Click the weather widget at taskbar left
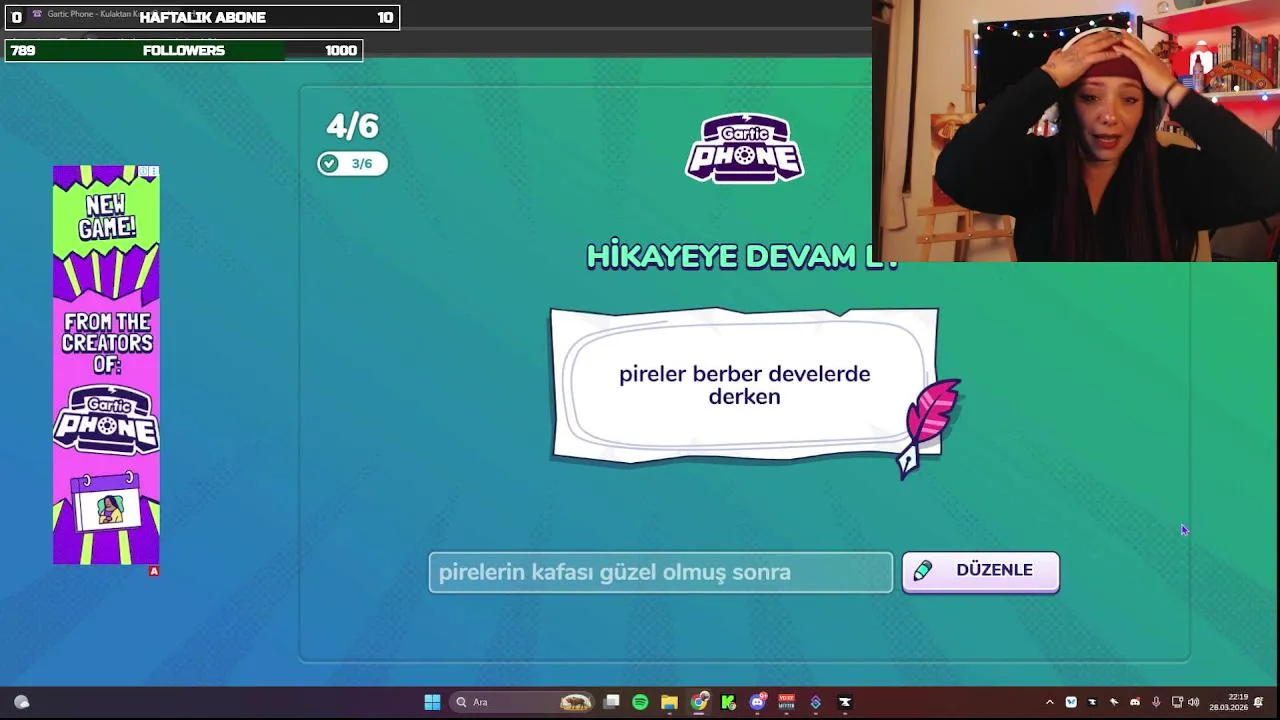The width and height of the screenshot is (1280, 720). [x=22, y=702]
